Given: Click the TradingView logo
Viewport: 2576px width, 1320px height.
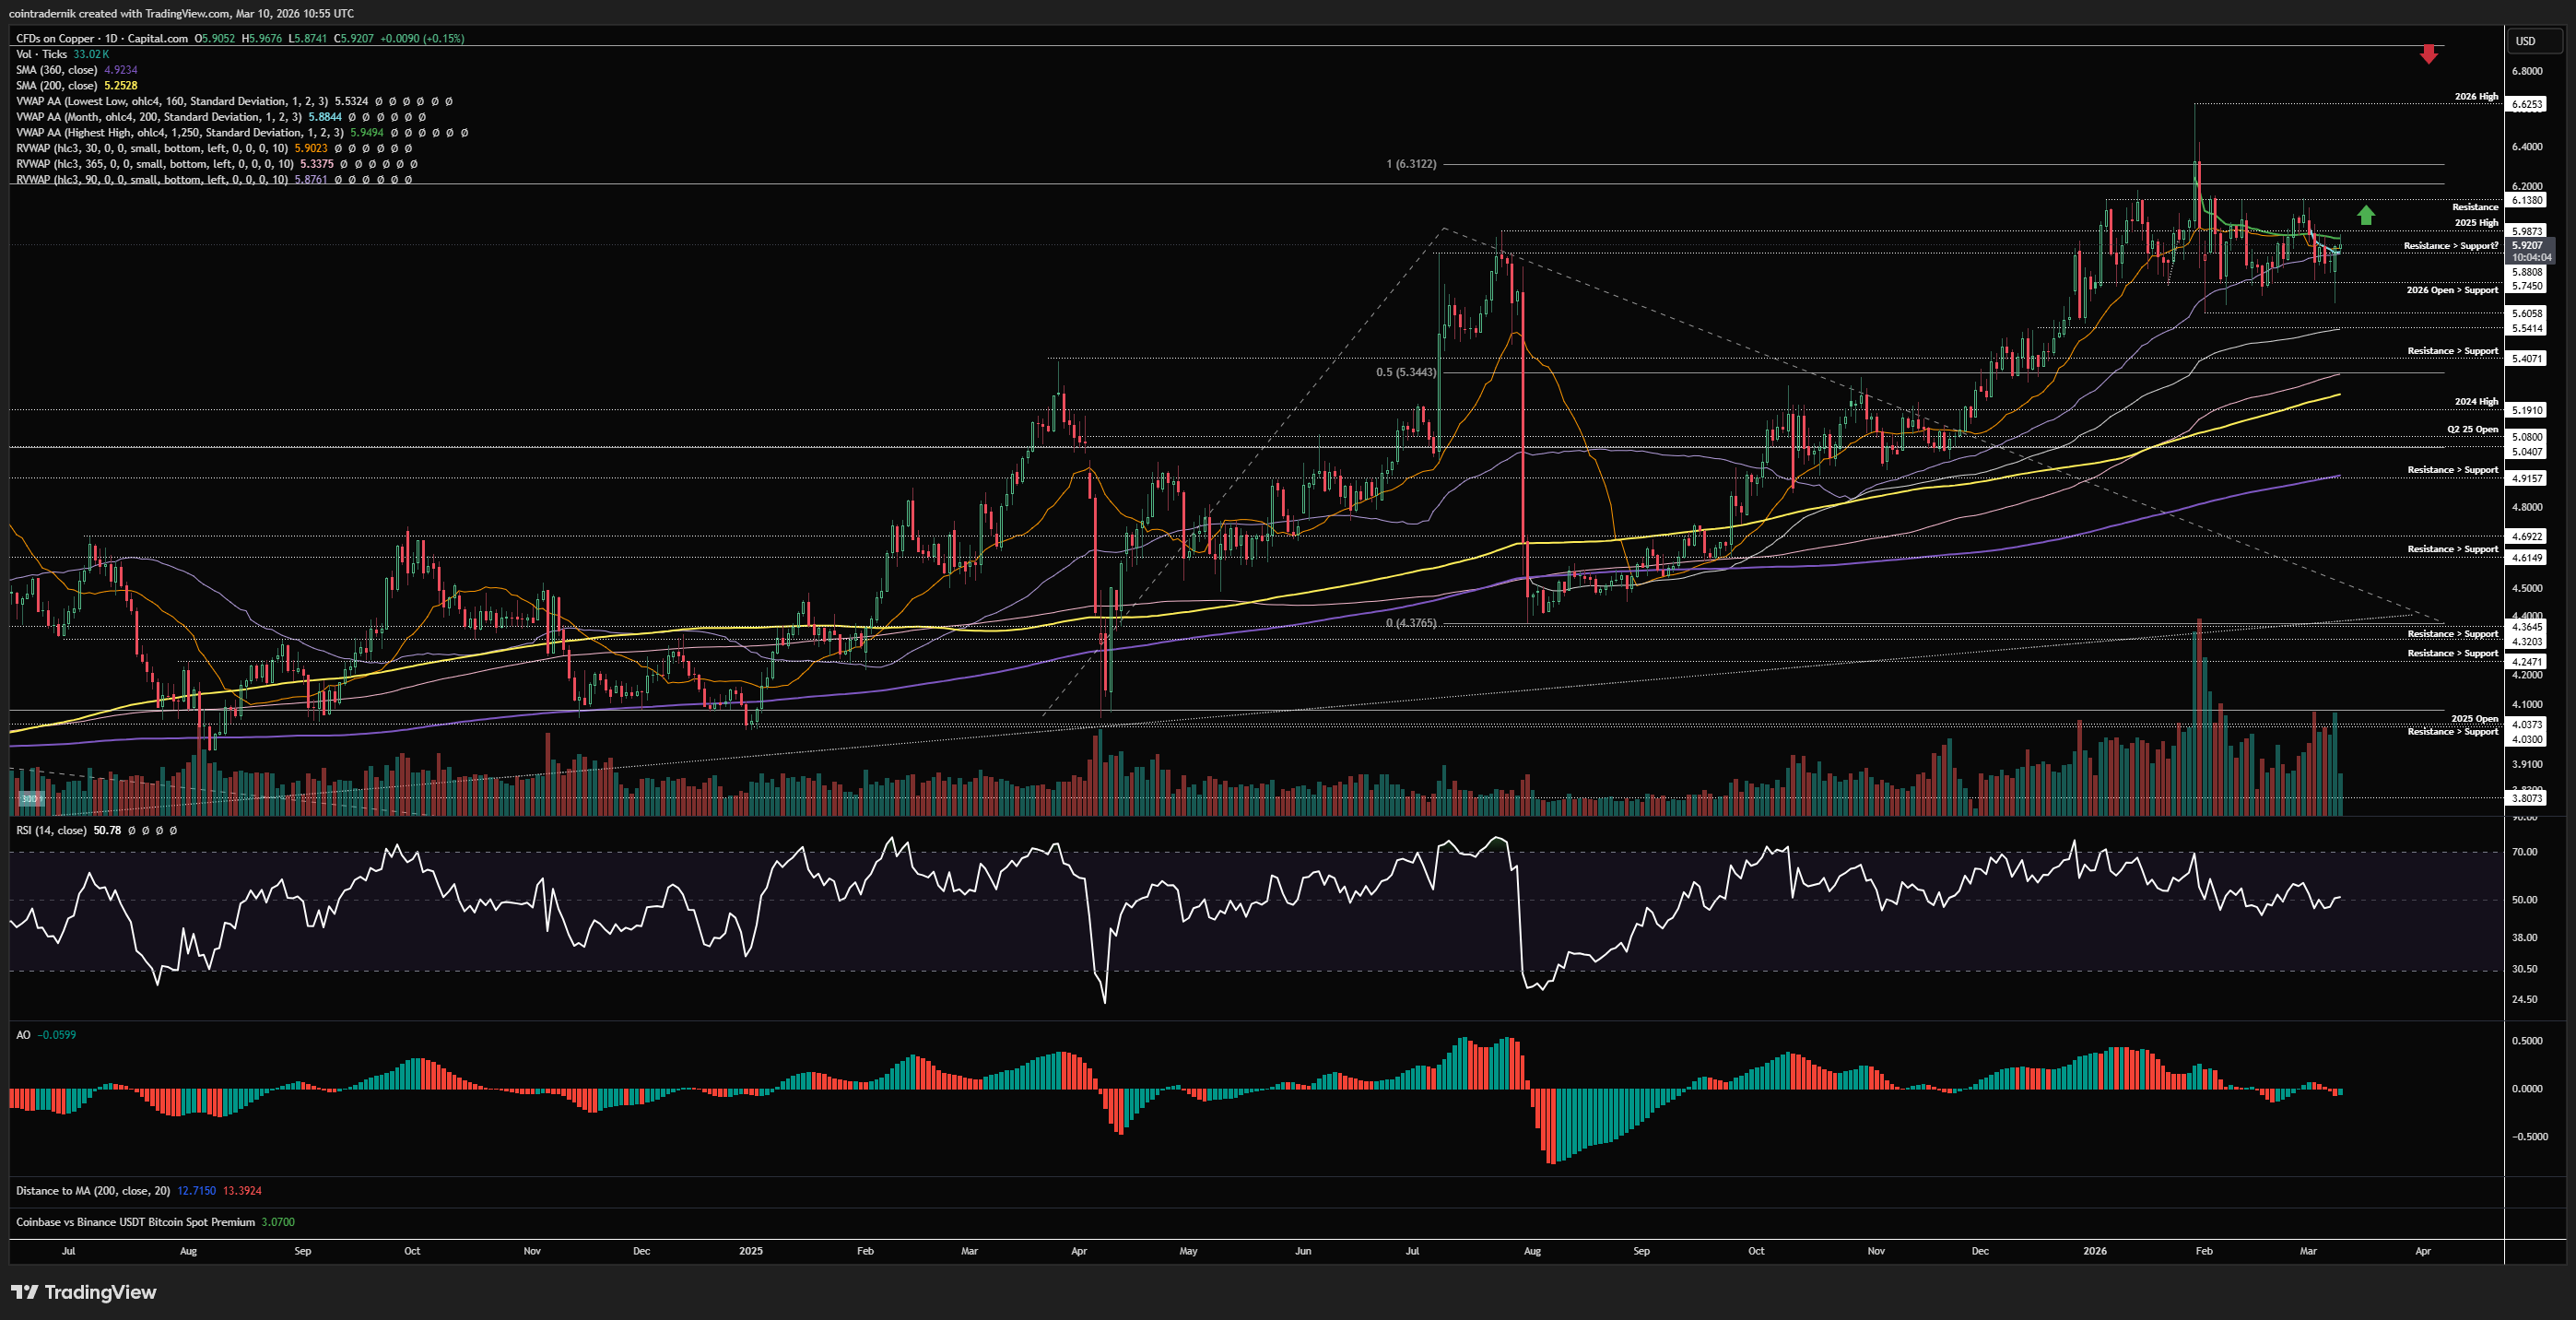Looking at the screenshot, I should 84,1292.
